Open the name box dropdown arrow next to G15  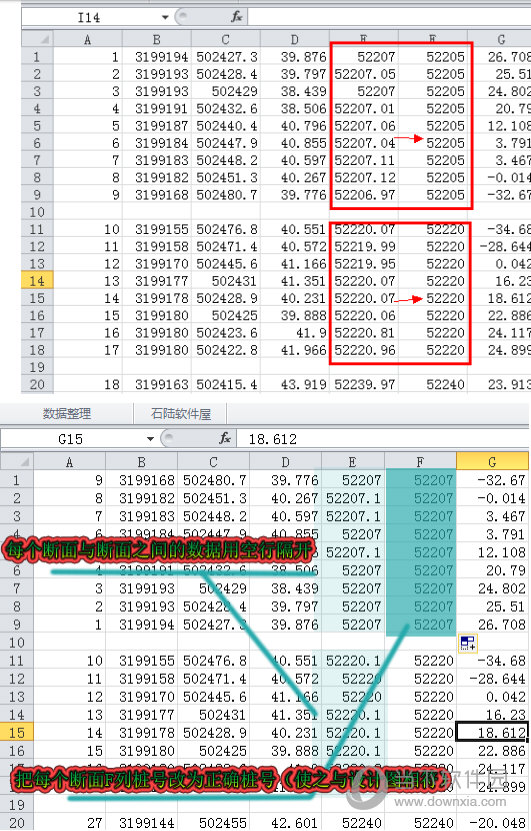151,439
